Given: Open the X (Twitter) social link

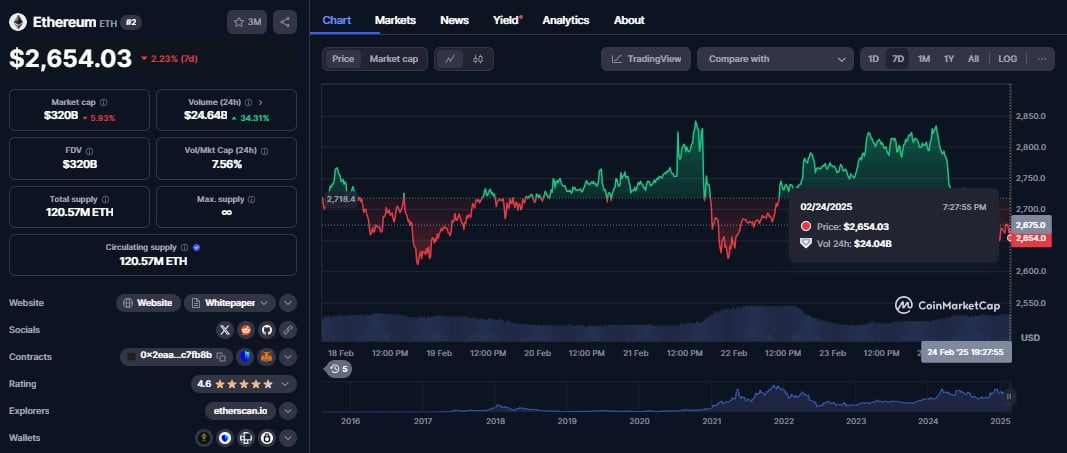Looking at the screenshot, I should pos(225,330).
